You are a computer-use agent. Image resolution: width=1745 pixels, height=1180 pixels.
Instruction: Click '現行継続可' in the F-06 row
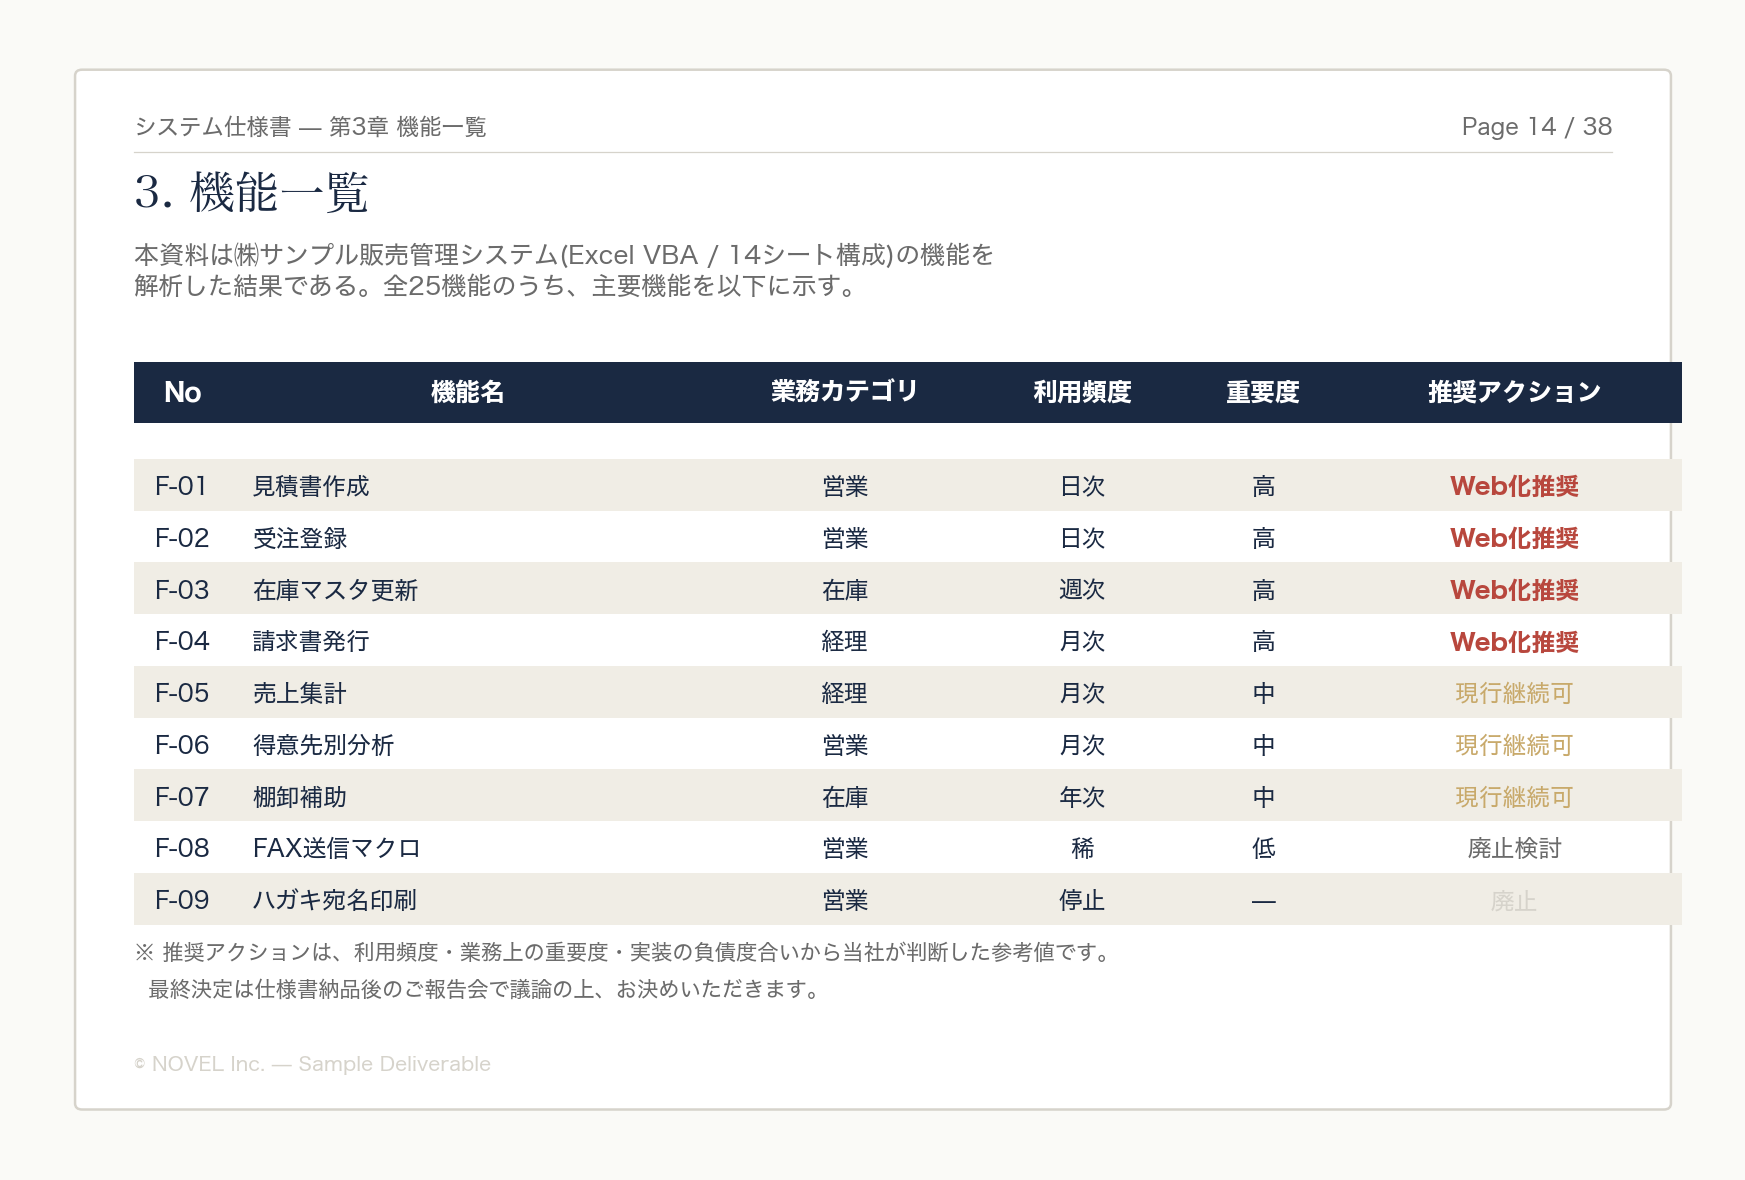pos(1514,745)
